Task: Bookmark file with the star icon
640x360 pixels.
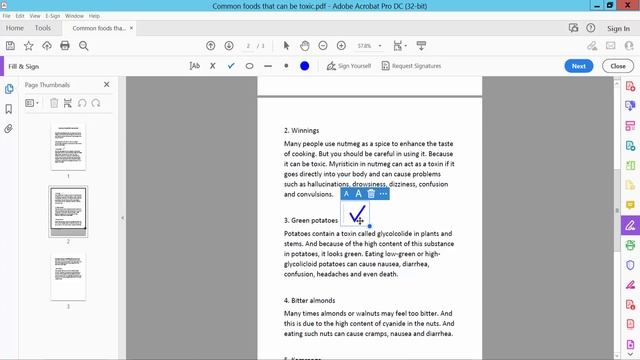Action: [x=29, y=46]
